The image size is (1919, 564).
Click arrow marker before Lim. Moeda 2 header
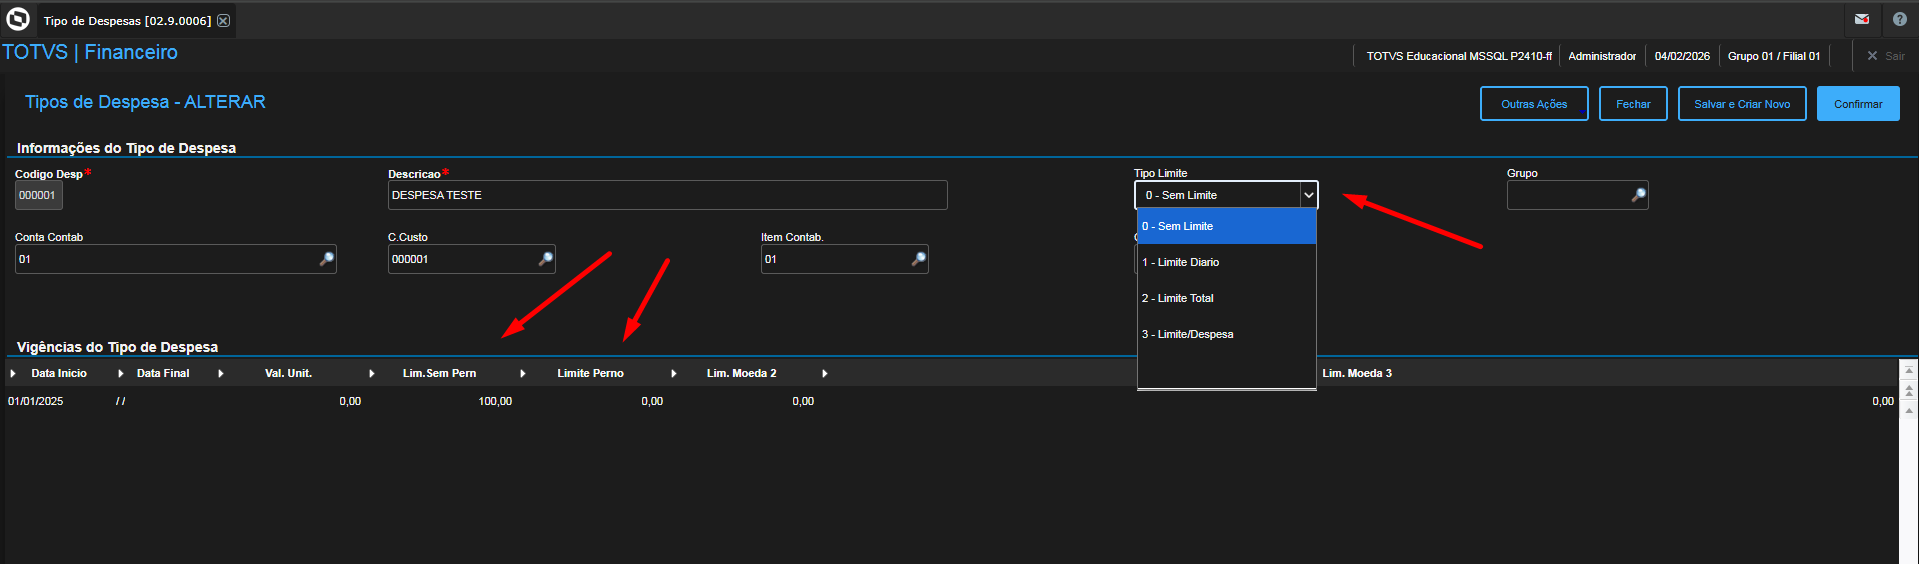673,373
